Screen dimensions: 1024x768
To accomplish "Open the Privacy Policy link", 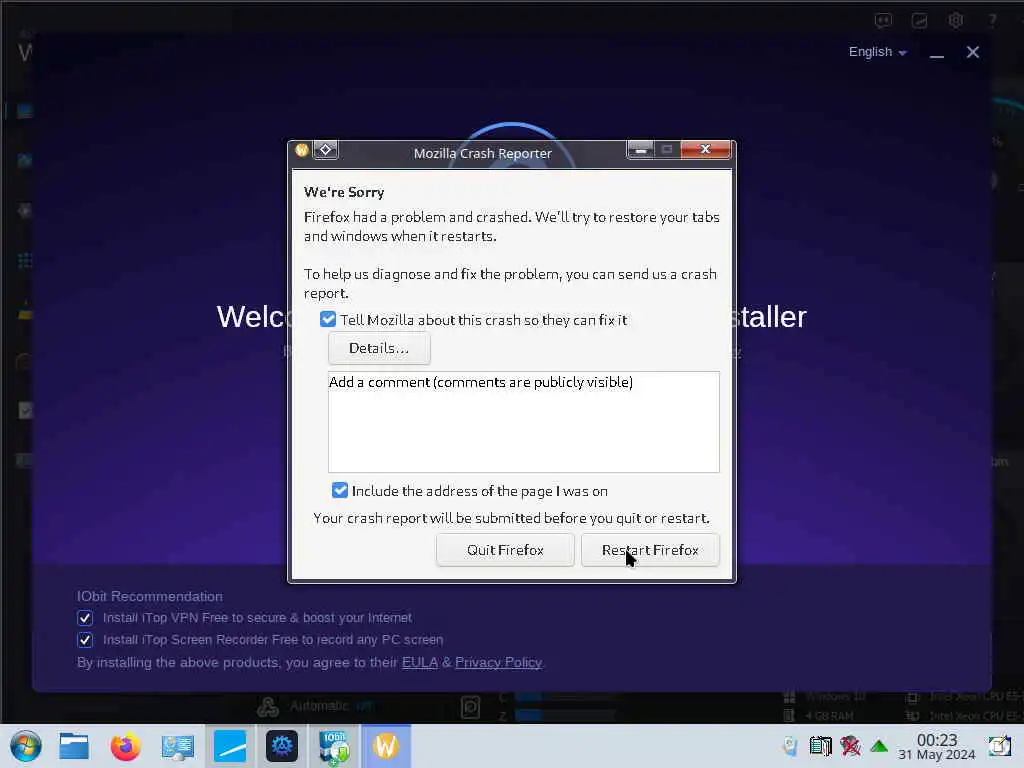I will tap(498, 662).
